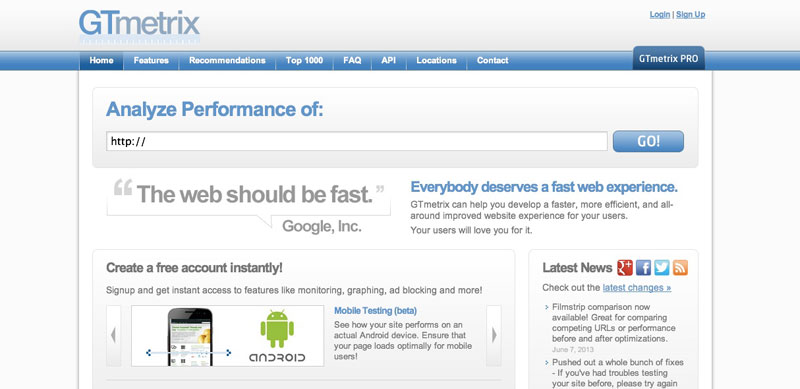The image size is (800, 389).
Task: Click the green Android robot logo
Action: click(277, 329)
